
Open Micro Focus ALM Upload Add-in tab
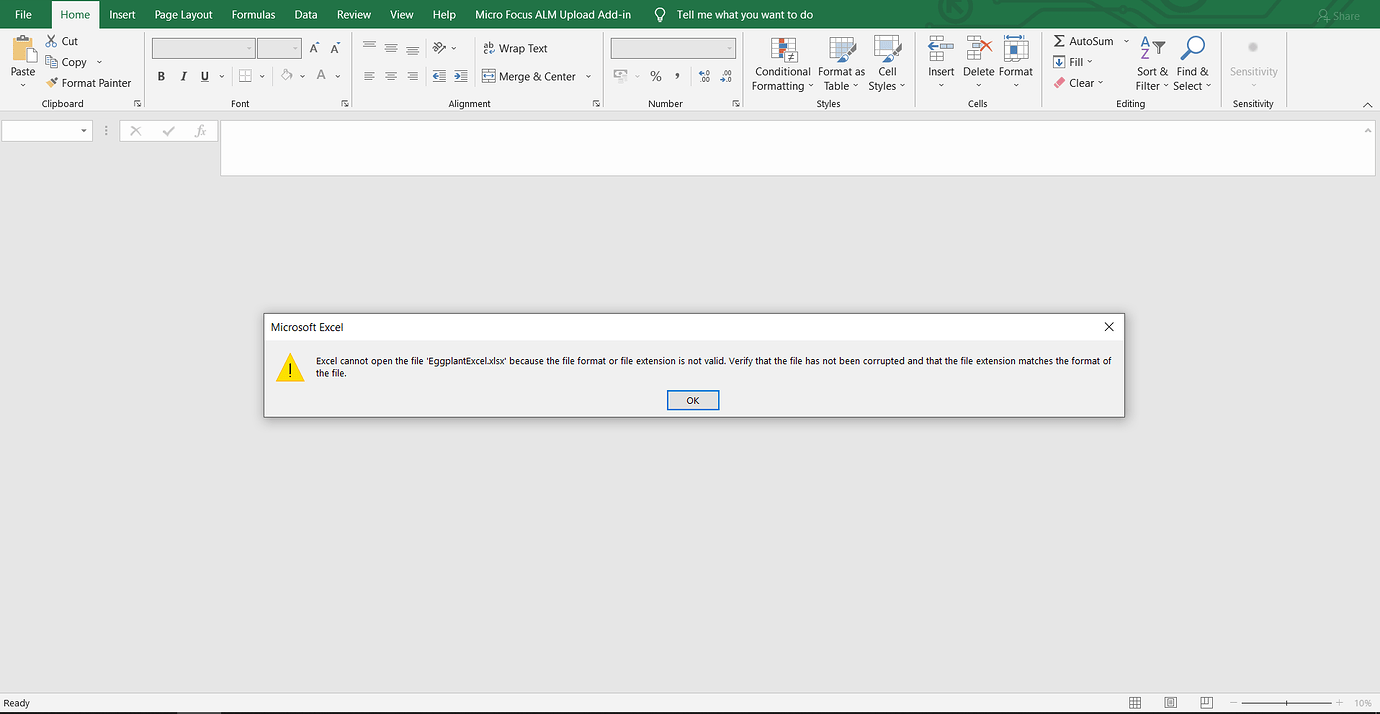coord(553,15)
